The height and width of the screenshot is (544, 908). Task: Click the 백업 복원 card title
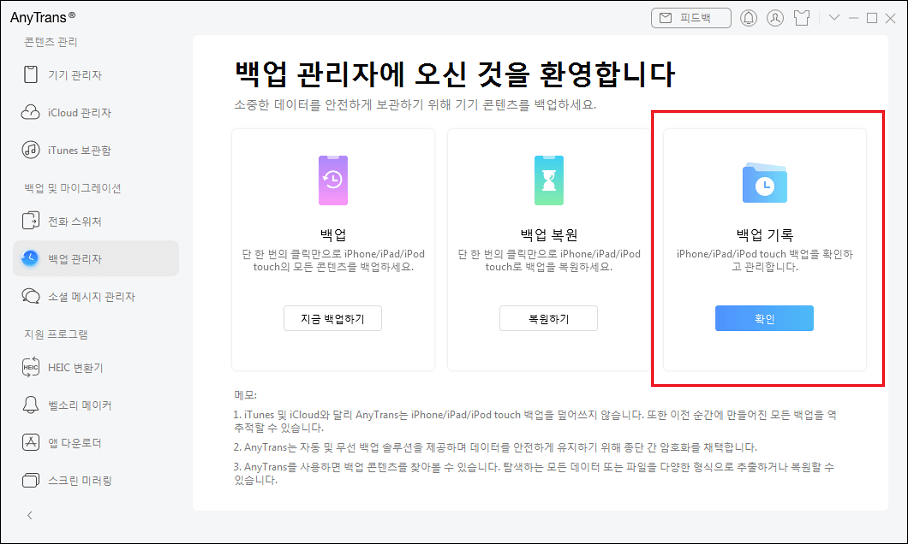[x=549, y=235]
